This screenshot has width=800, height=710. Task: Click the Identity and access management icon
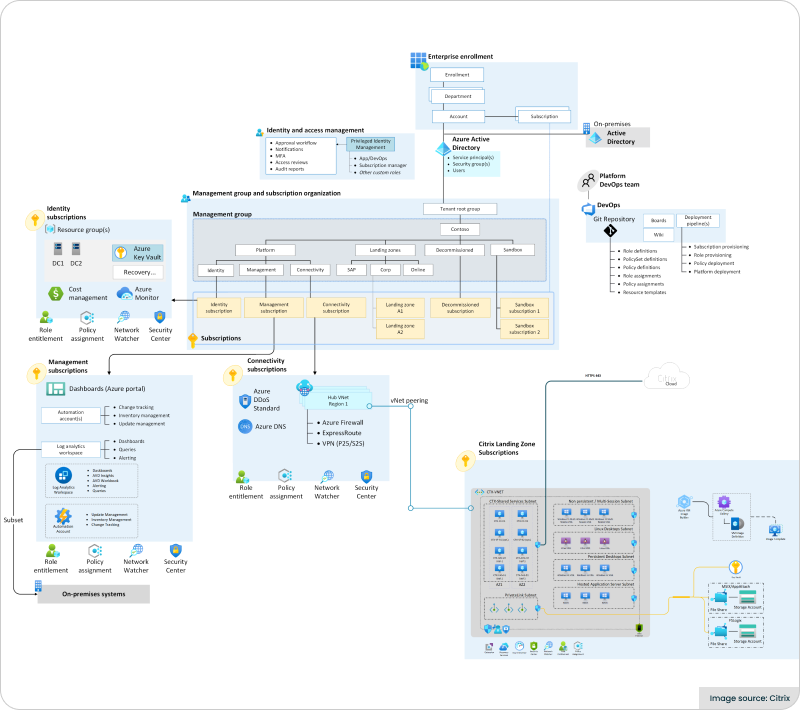pyautogui.click(x=259, y=132)
